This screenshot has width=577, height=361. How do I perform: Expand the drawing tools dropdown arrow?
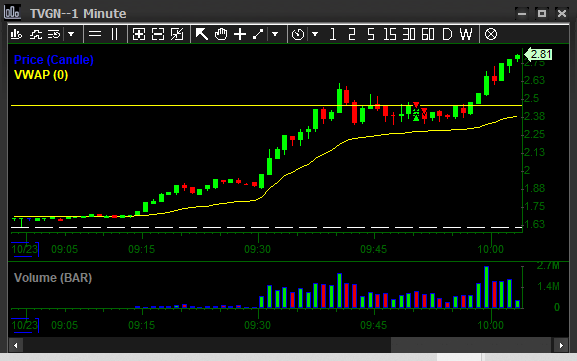click(x=275, y=35)
